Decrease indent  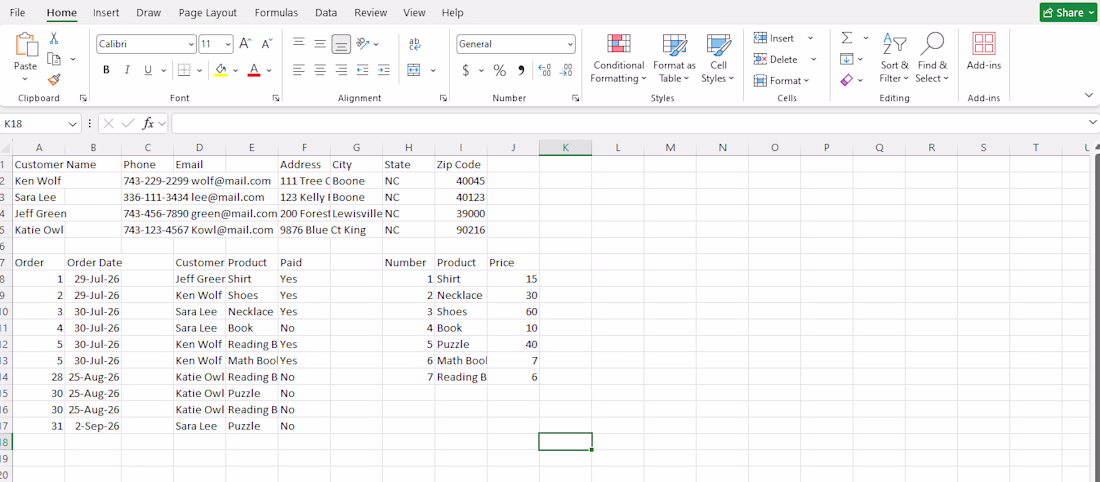[x=363, y=70]
